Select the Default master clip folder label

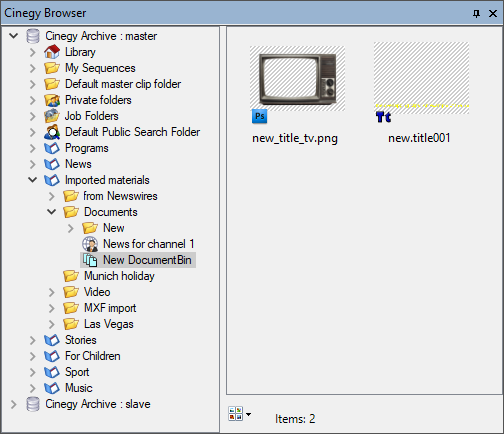click(x=123, y=84)
